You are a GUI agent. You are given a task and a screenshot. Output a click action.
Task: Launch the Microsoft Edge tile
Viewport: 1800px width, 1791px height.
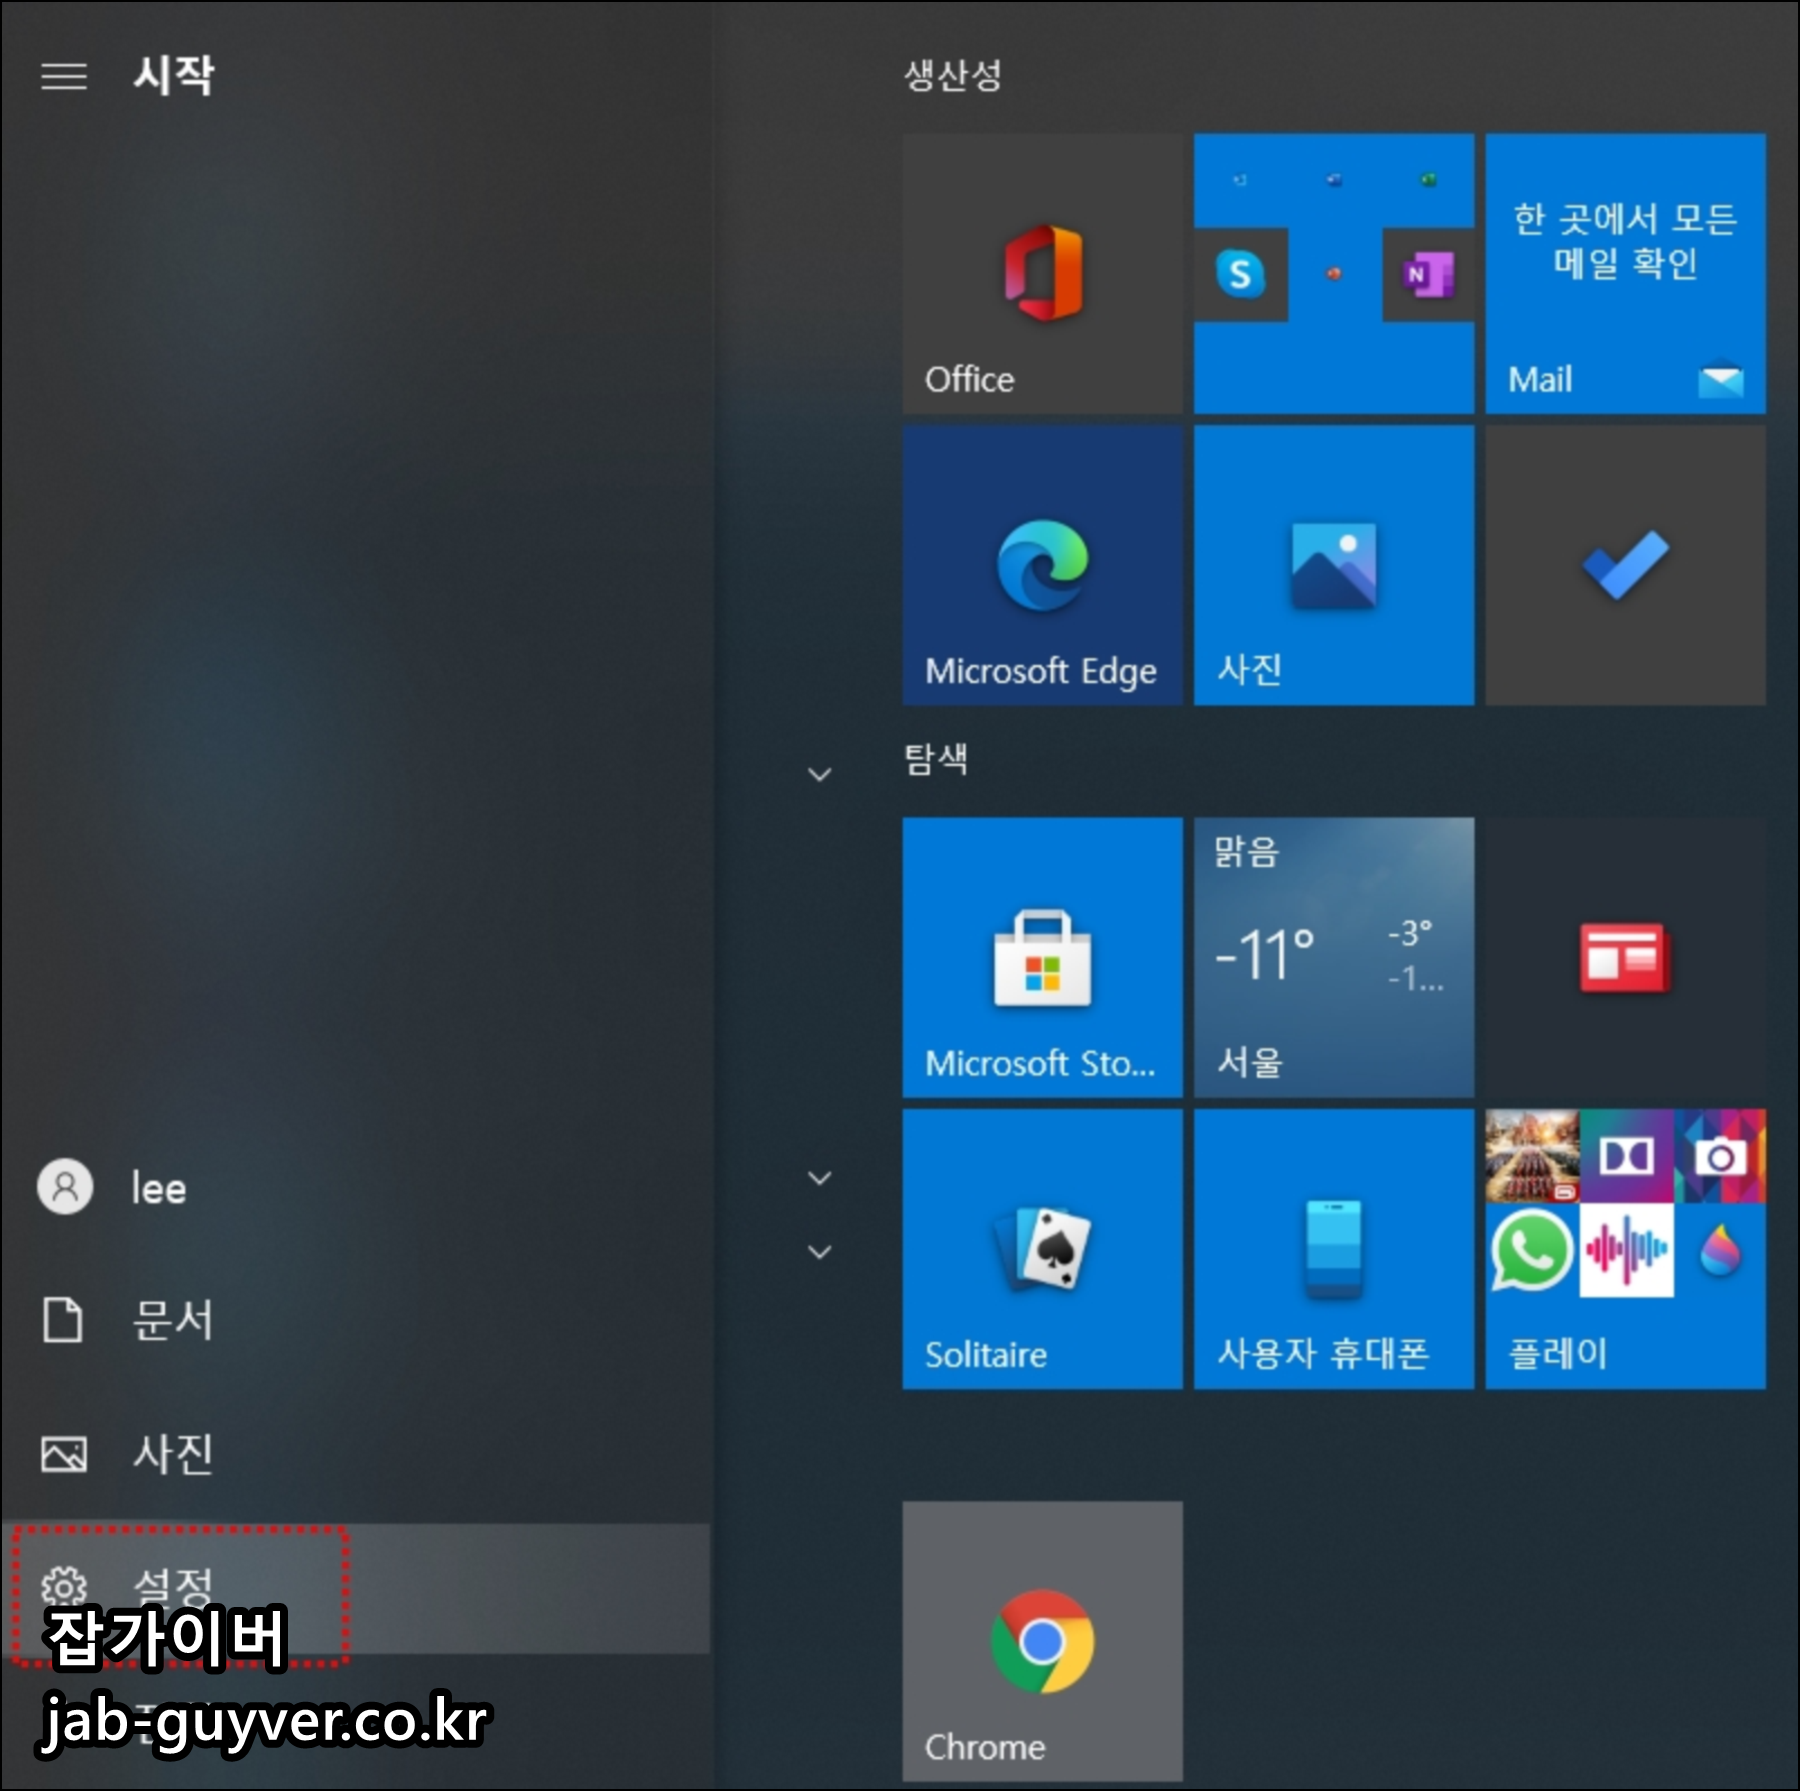(x=1042, y=565)
